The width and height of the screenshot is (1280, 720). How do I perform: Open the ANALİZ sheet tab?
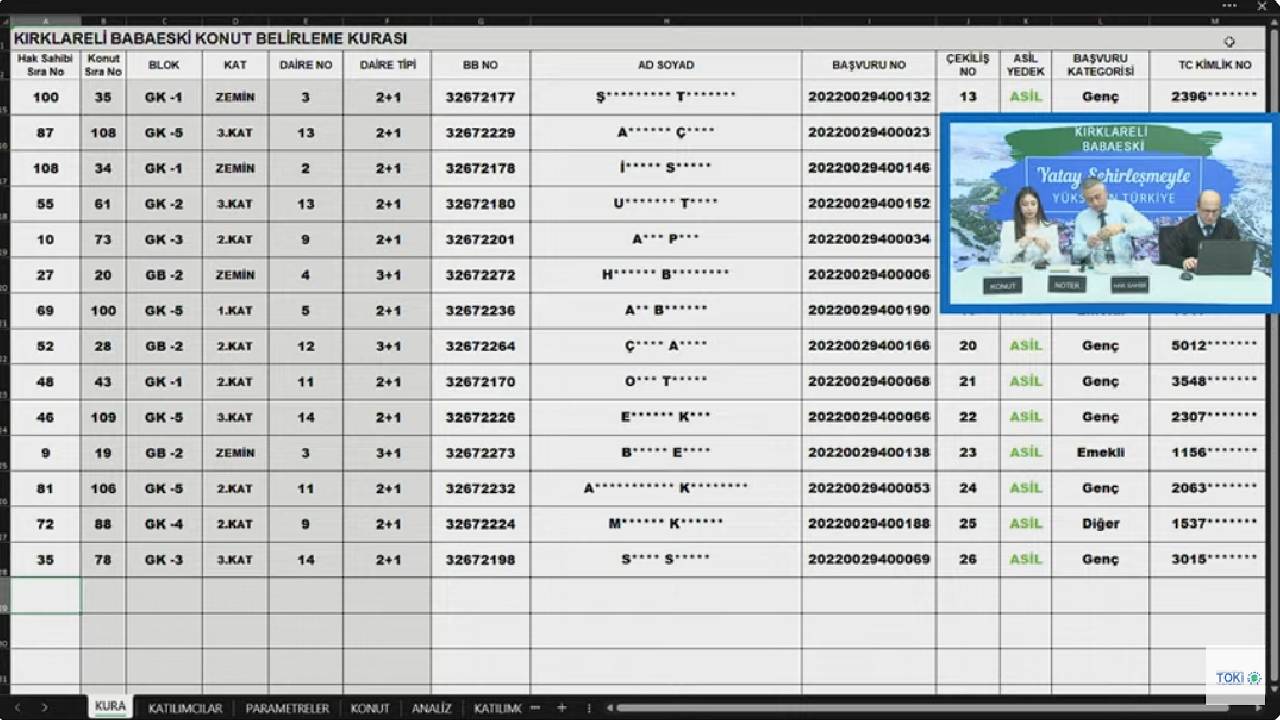tap(432, 708)
